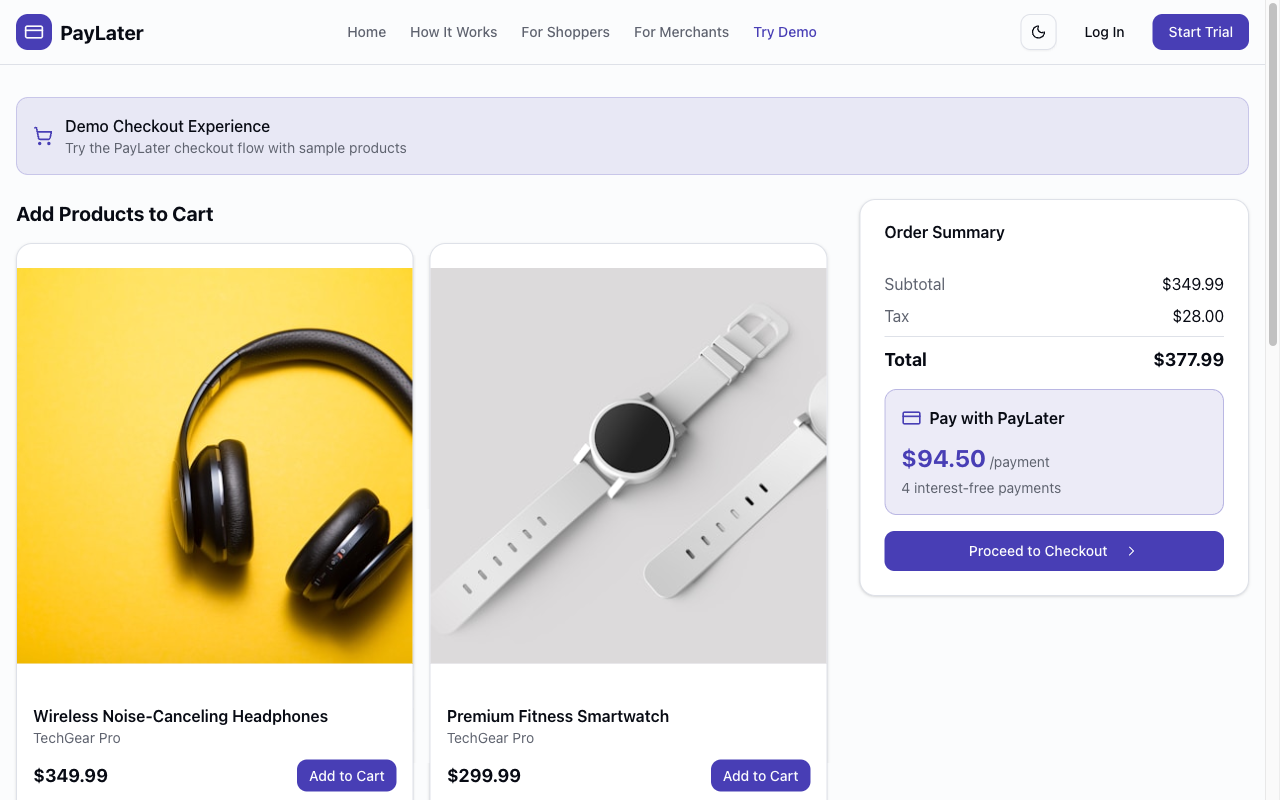The image size is (1280, 800).
Task: Click the PayLater credit card logo icon
Action: (34, 32)
